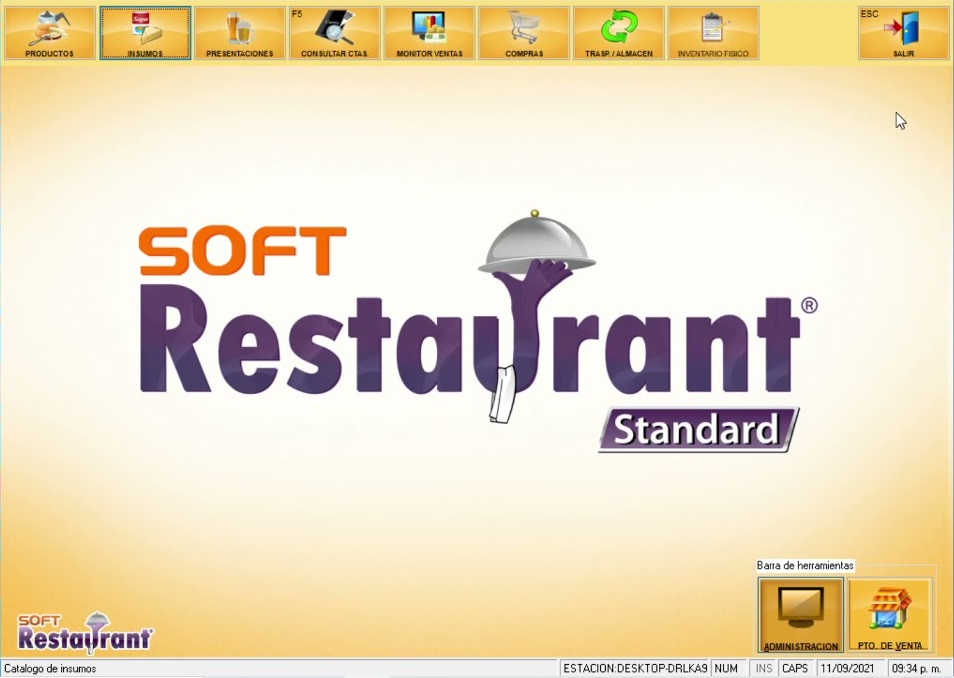
Task: Click the CAPS indicator in status bar
Action: (x=795, y=668)
